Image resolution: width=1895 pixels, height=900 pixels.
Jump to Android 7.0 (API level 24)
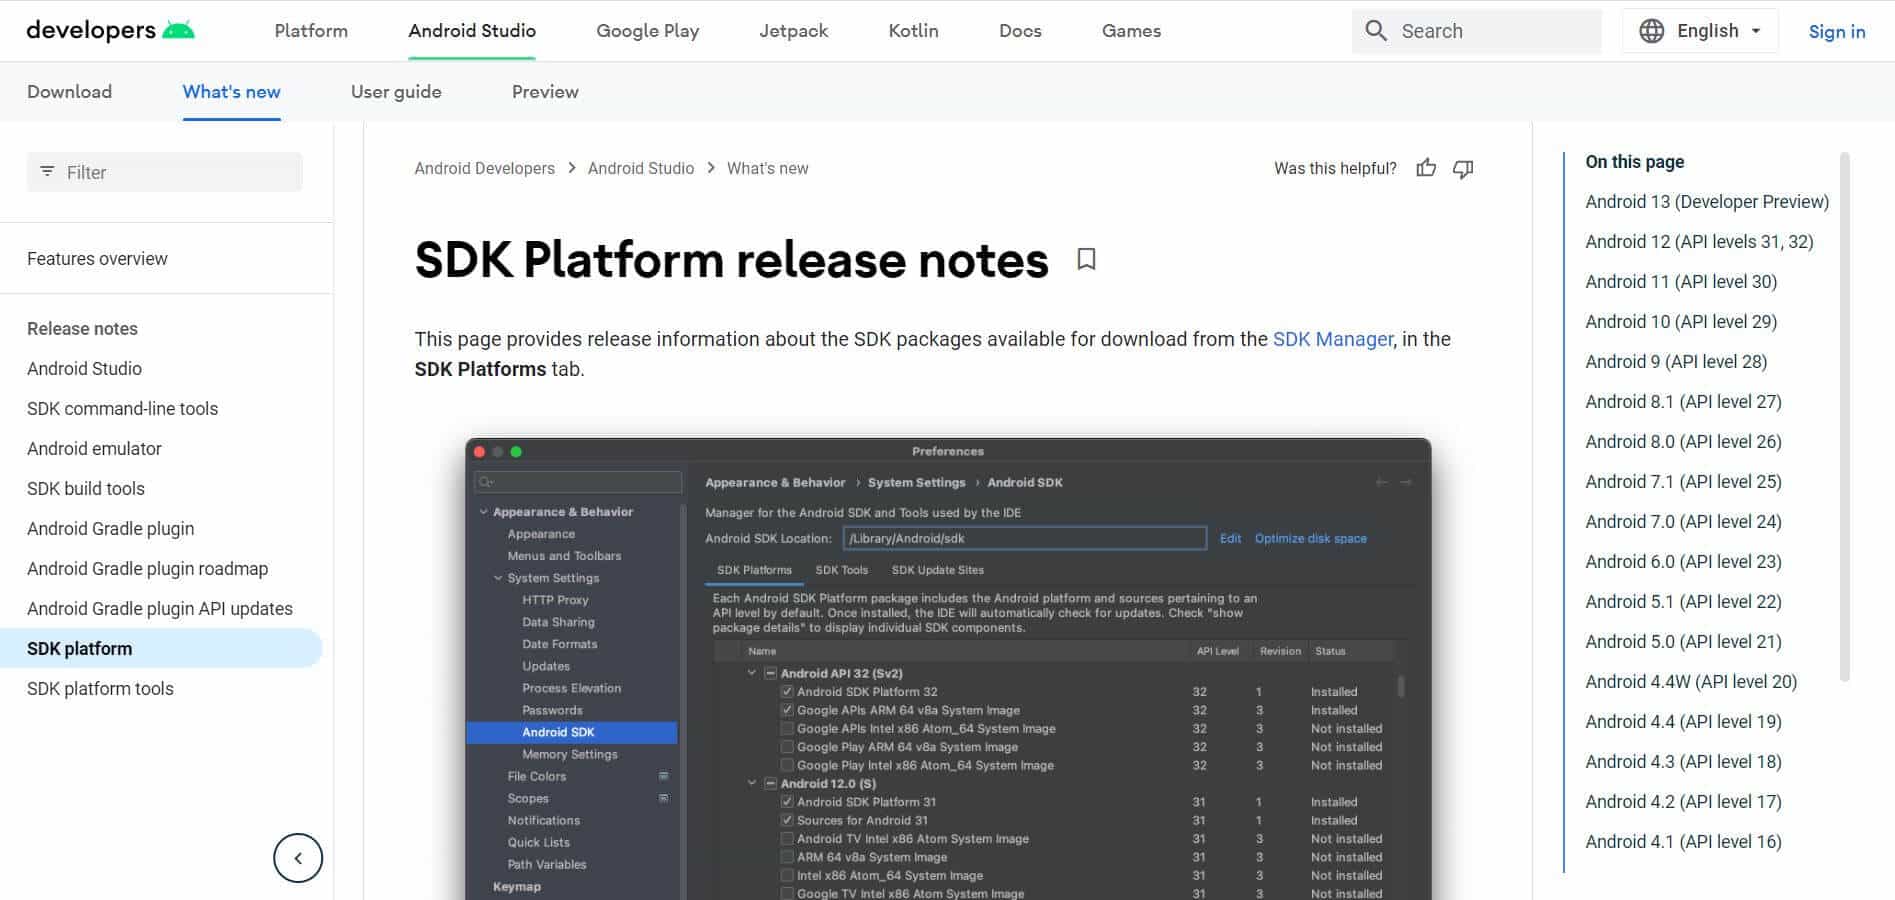tap(1683, 521)
